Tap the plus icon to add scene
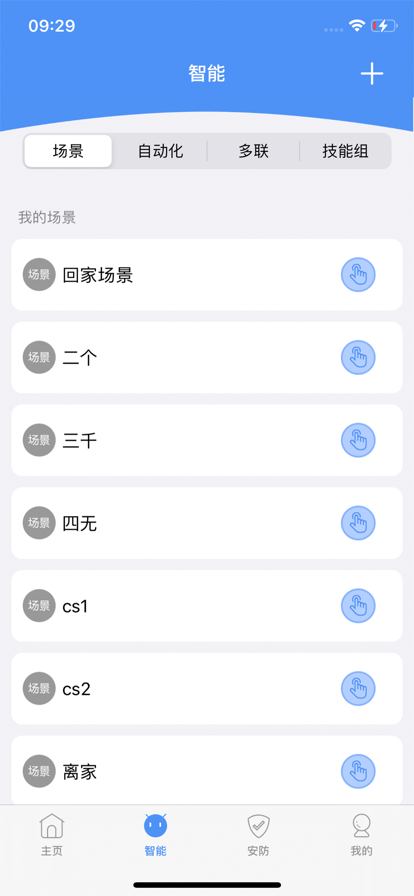 pyautogui.click(x=372, y=74)
